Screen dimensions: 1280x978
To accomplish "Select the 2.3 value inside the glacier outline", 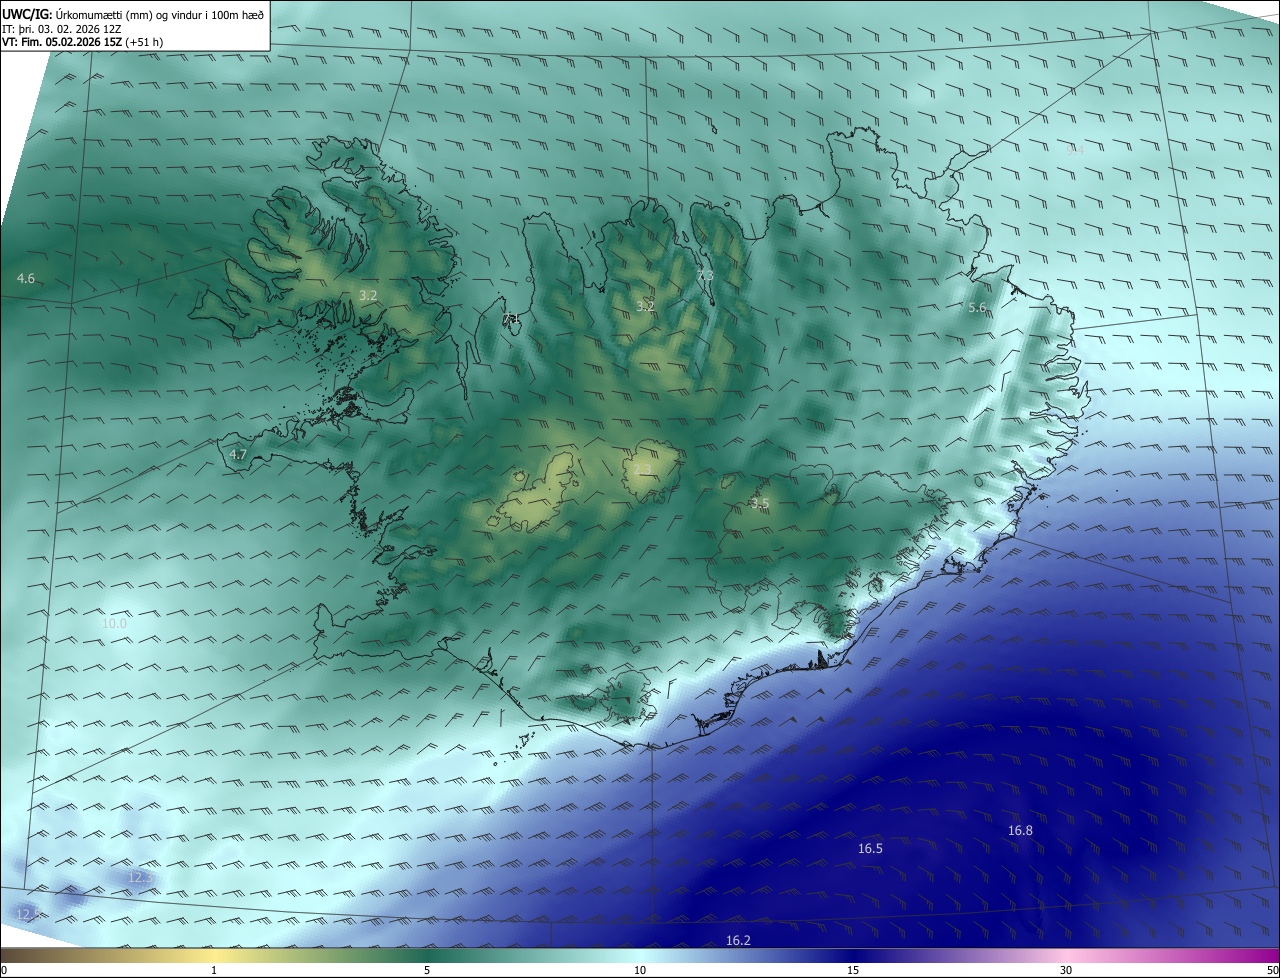I will coord(642,470).
